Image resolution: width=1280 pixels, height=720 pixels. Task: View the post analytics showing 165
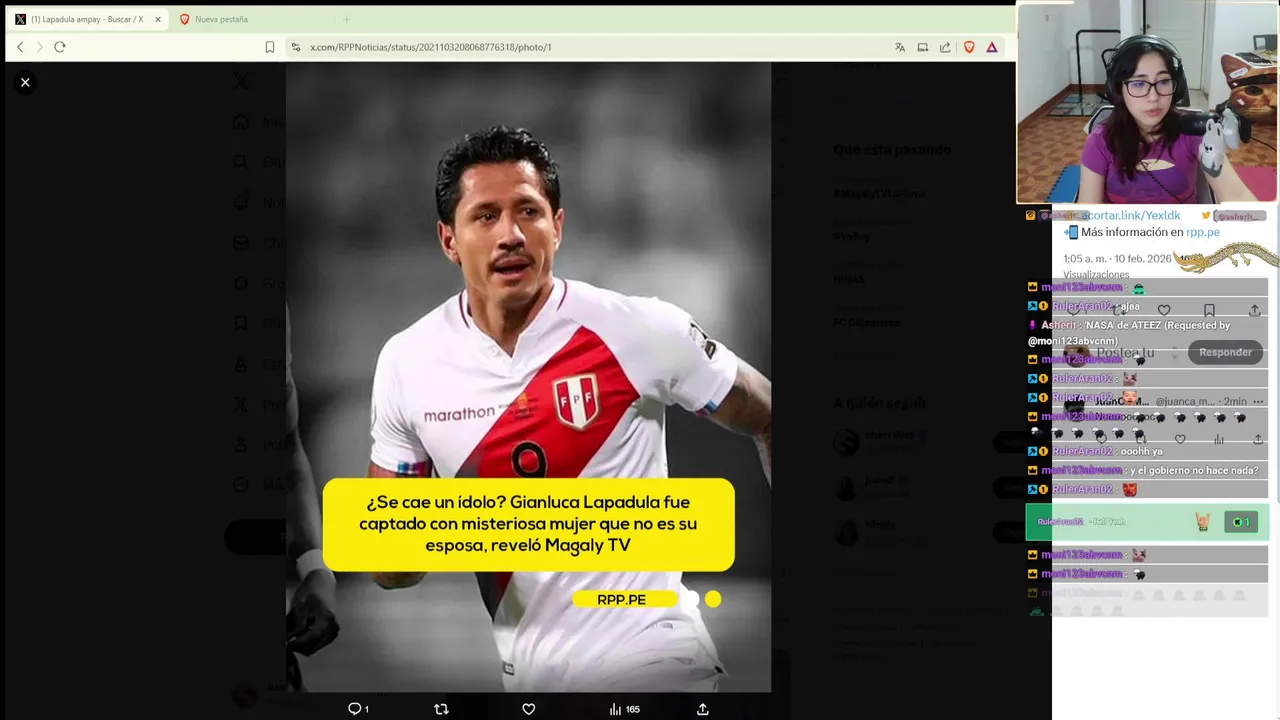point(624,709)
